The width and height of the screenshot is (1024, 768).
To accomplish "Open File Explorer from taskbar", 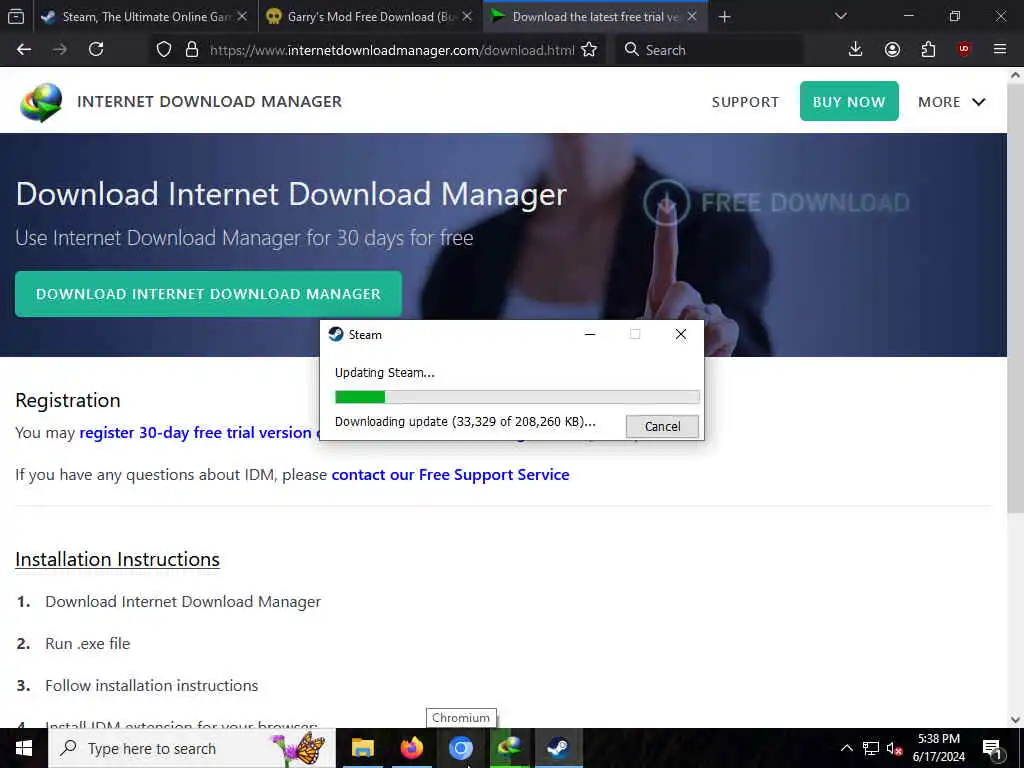I will [x=362, y=748].
